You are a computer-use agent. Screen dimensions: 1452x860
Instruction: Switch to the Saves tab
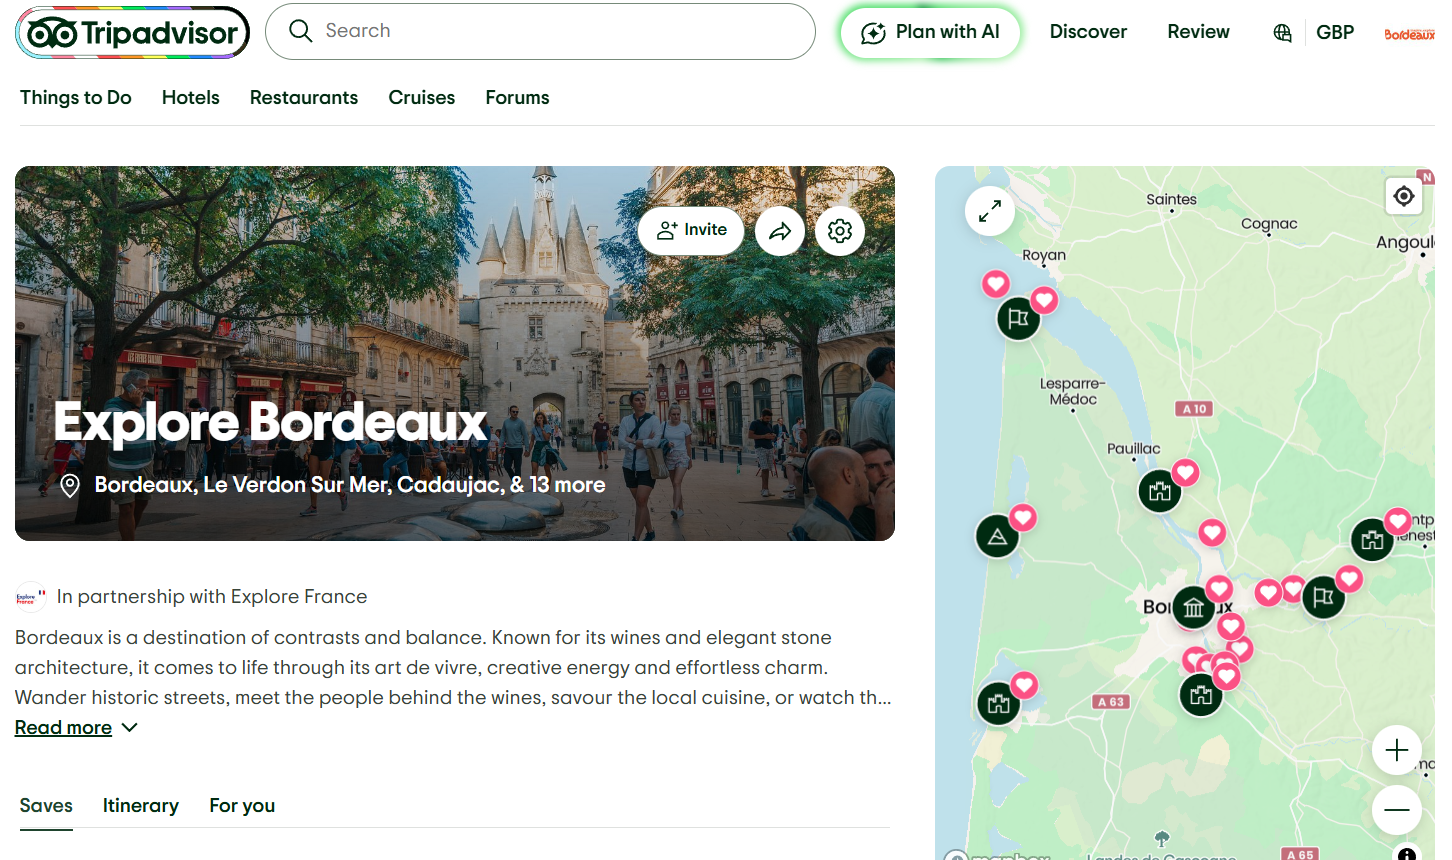[46, 806]
